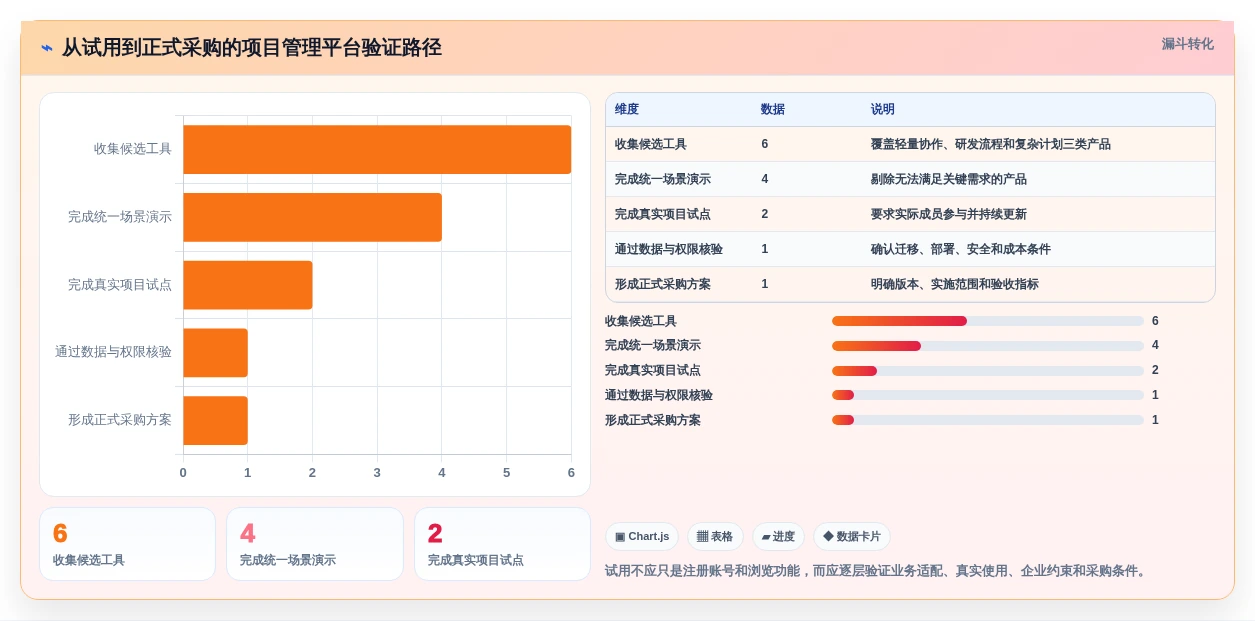Click the 漏斗转化 tag in header
1255x621 pixels.
pyautogui.click(x=1187, y=44)
